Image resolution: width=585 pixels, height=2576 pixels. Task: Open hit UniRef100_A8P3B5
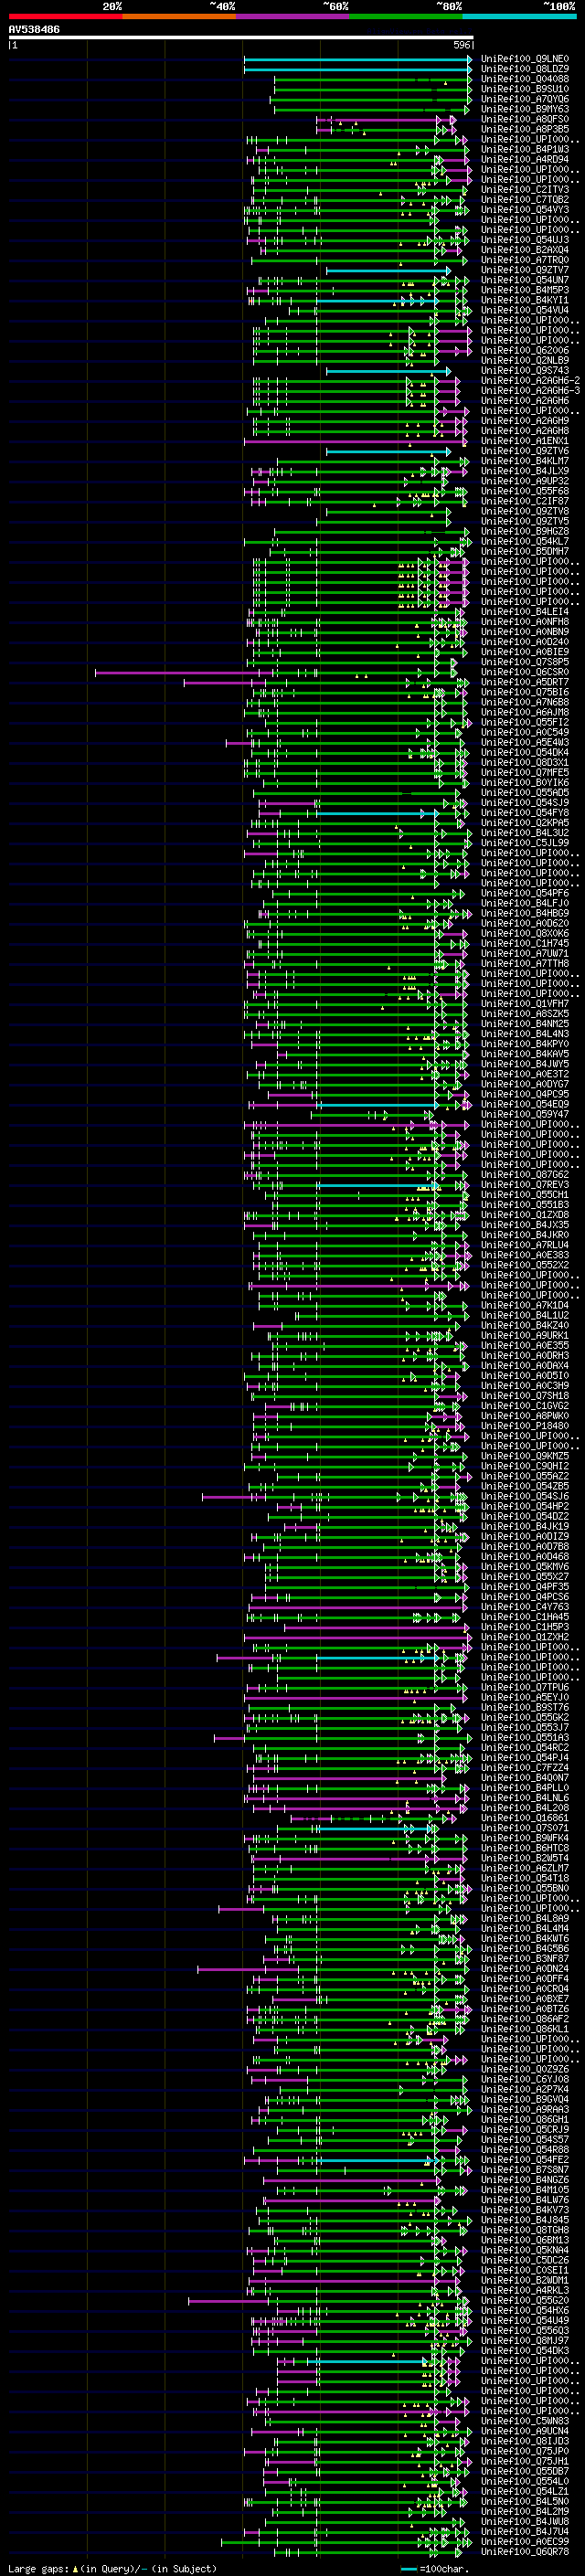coord(524,130)
